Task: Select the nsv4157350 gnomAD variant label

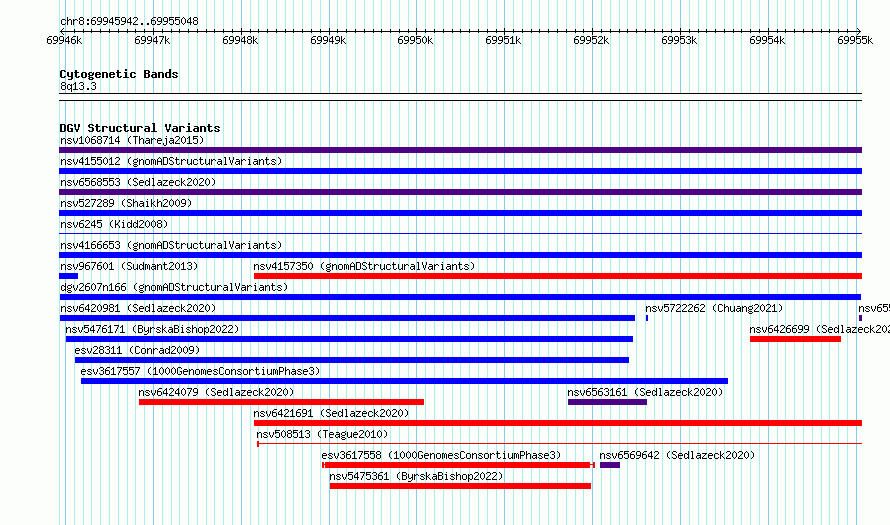Action: tap(364, 266)
